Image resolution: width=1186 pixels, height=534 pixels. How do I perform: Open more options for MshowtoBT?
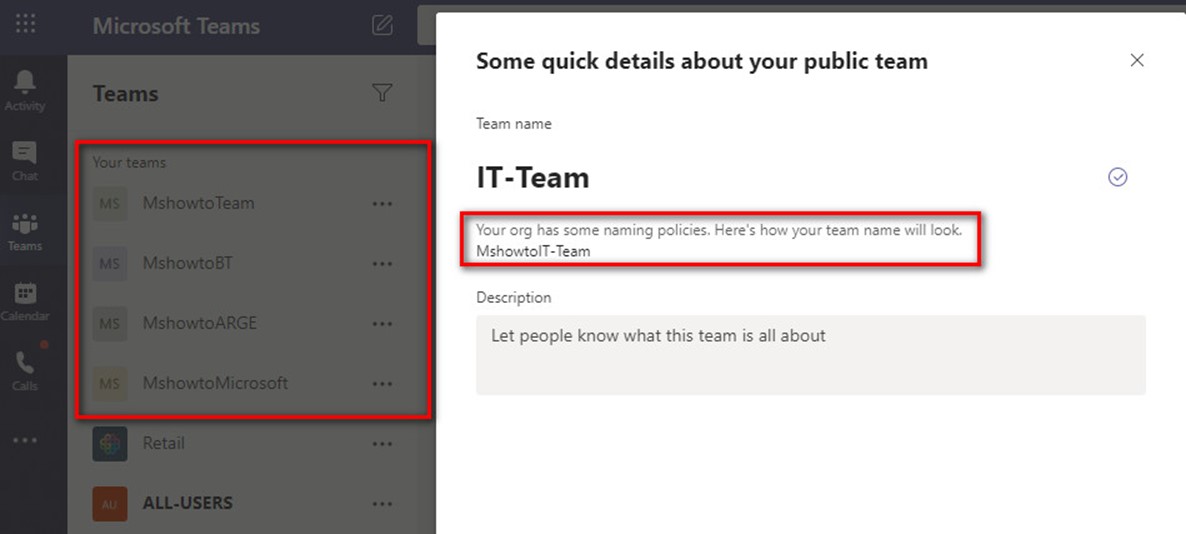click(383, 264)
